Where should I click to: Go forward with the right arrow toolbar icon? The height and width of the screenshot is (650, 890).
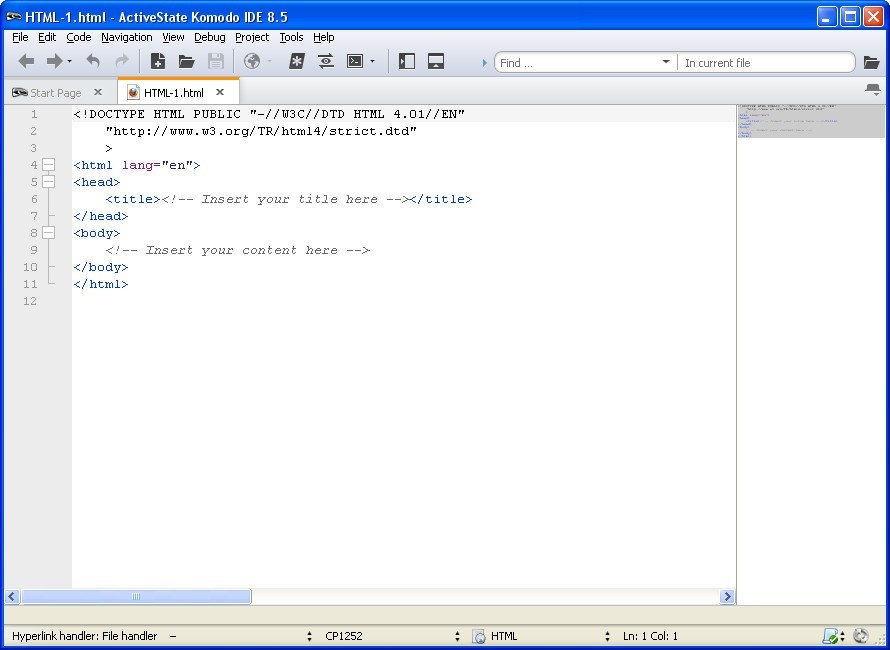coord(54,61)
